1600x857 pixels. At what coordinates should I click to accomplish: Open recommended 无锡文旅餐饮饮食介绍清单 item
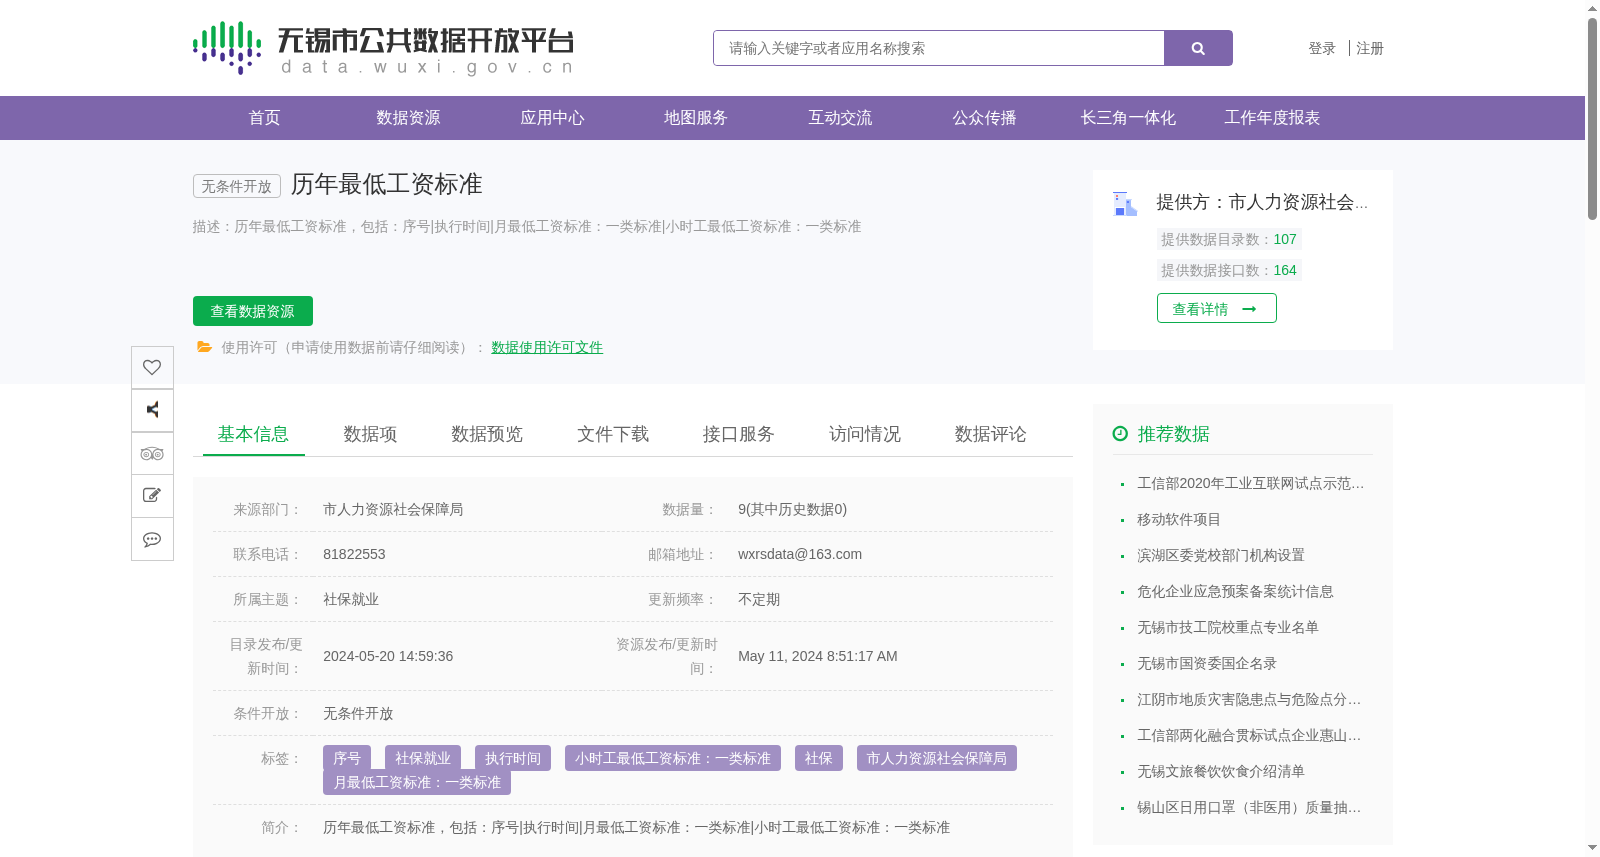(1221, 771)
